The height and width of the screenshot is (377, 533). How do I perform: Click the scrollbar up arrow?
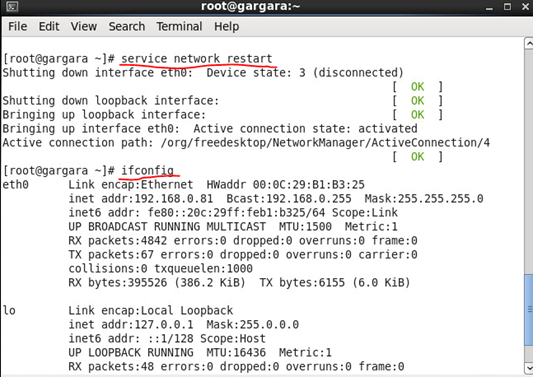pos(529,44)
